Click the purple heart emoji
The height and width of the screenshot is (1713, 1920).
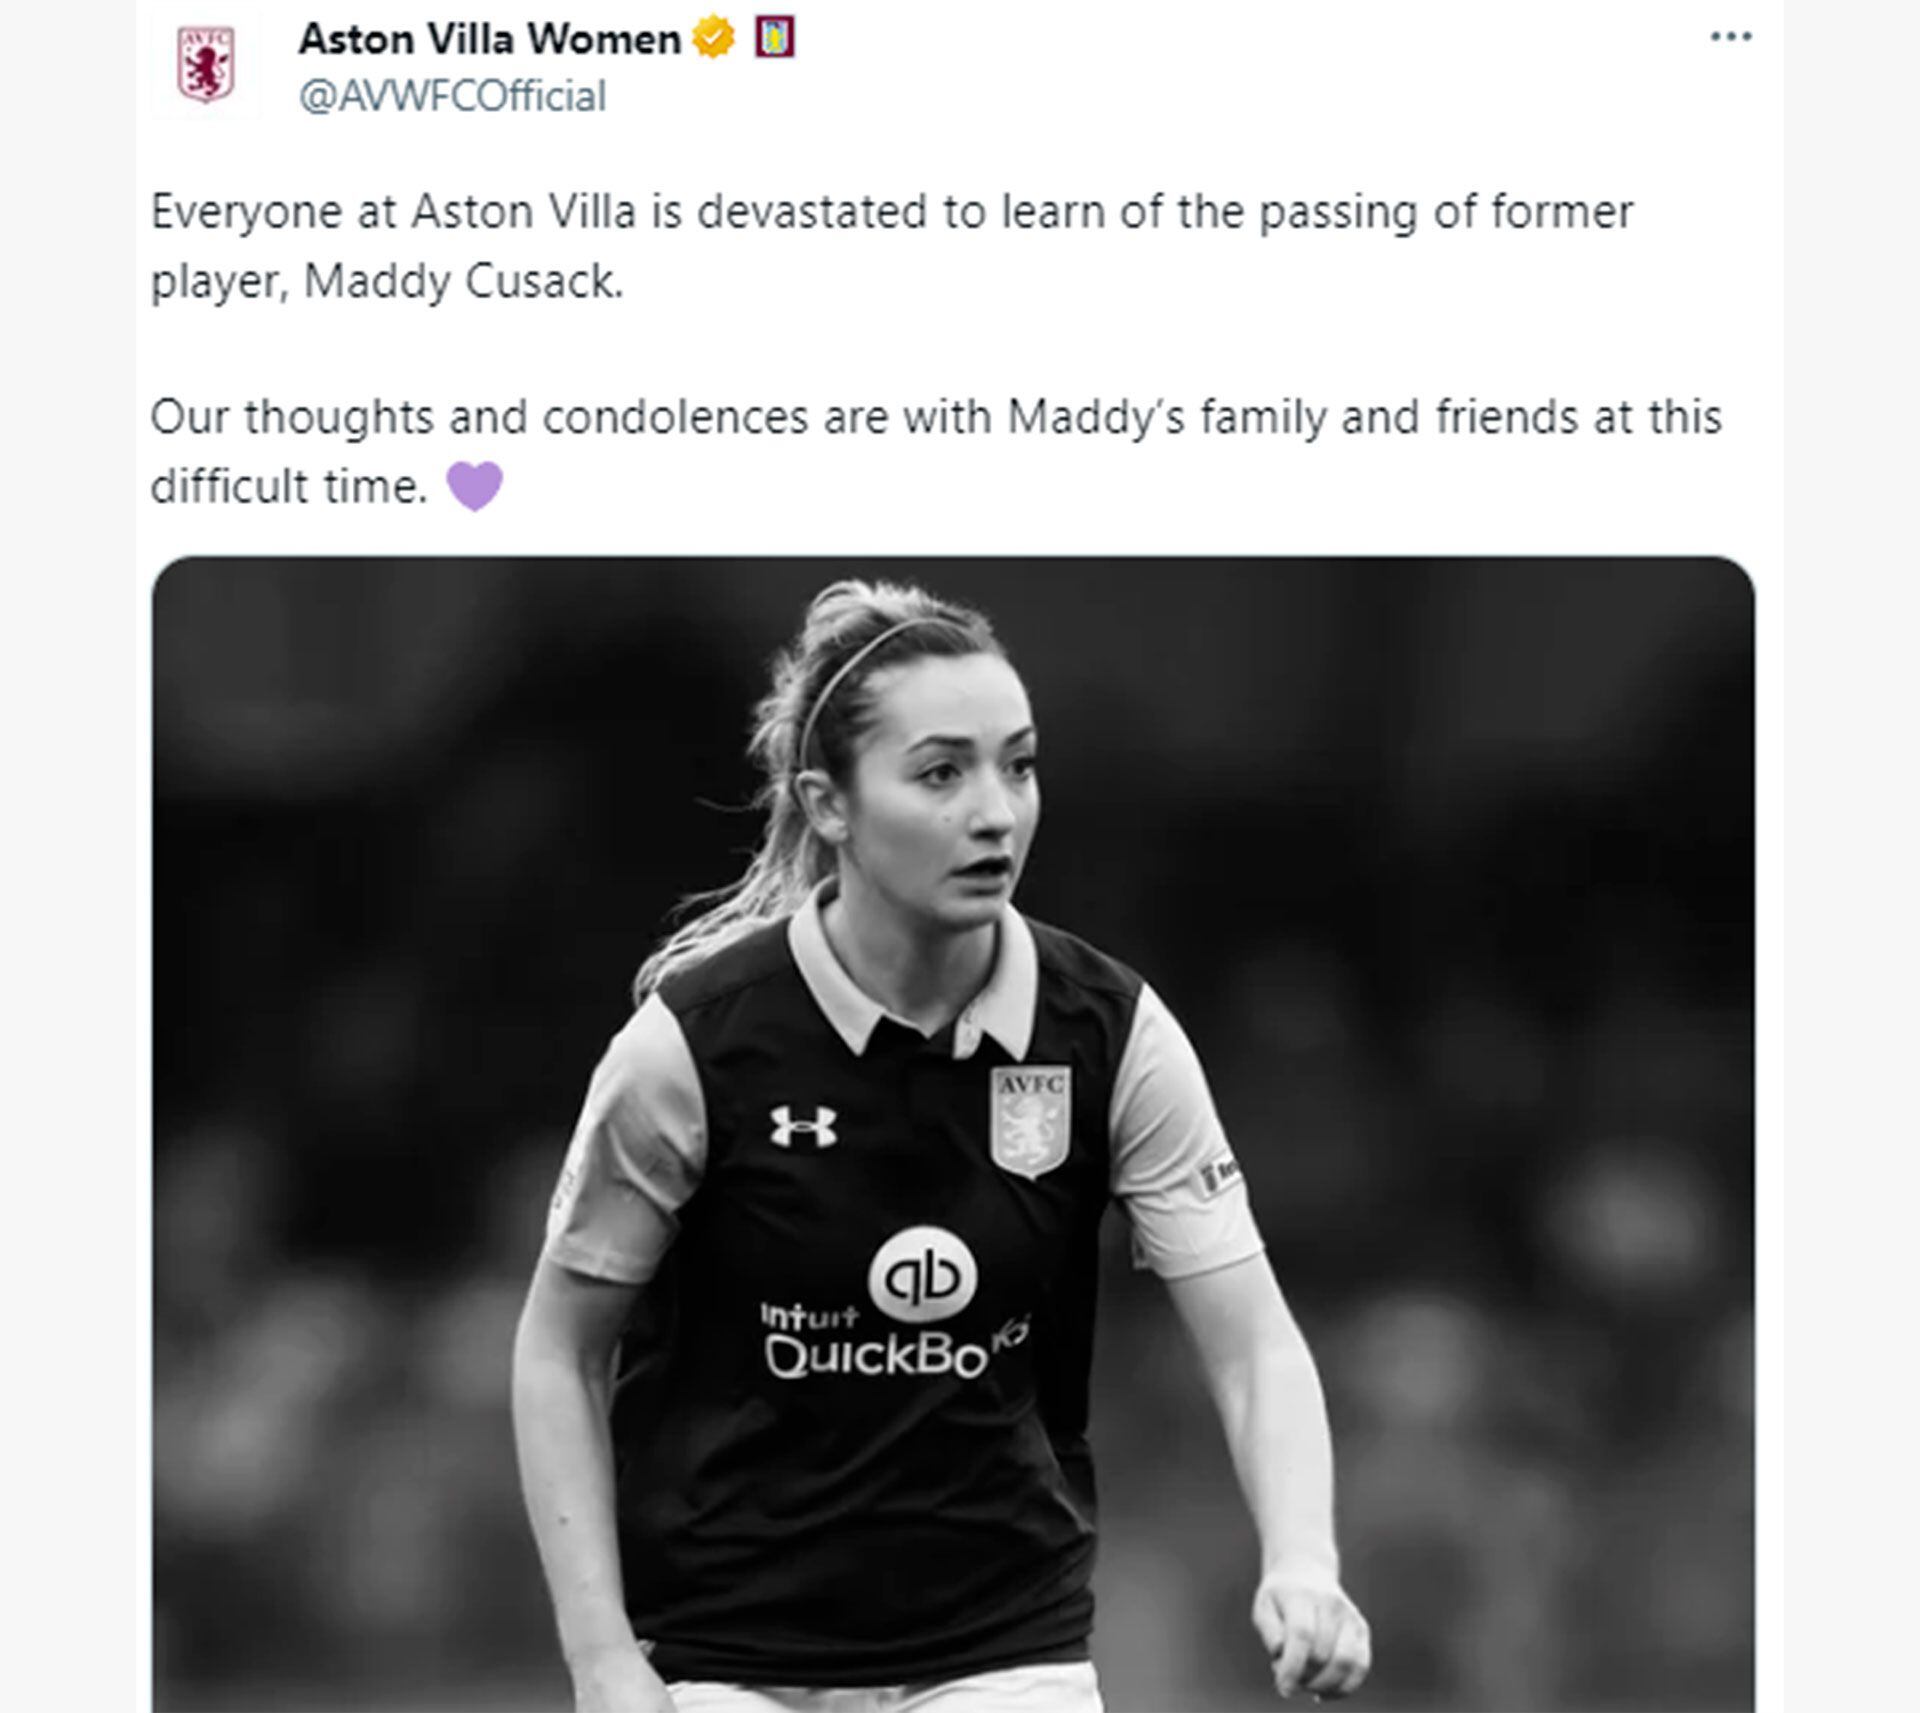pos(474,487)
